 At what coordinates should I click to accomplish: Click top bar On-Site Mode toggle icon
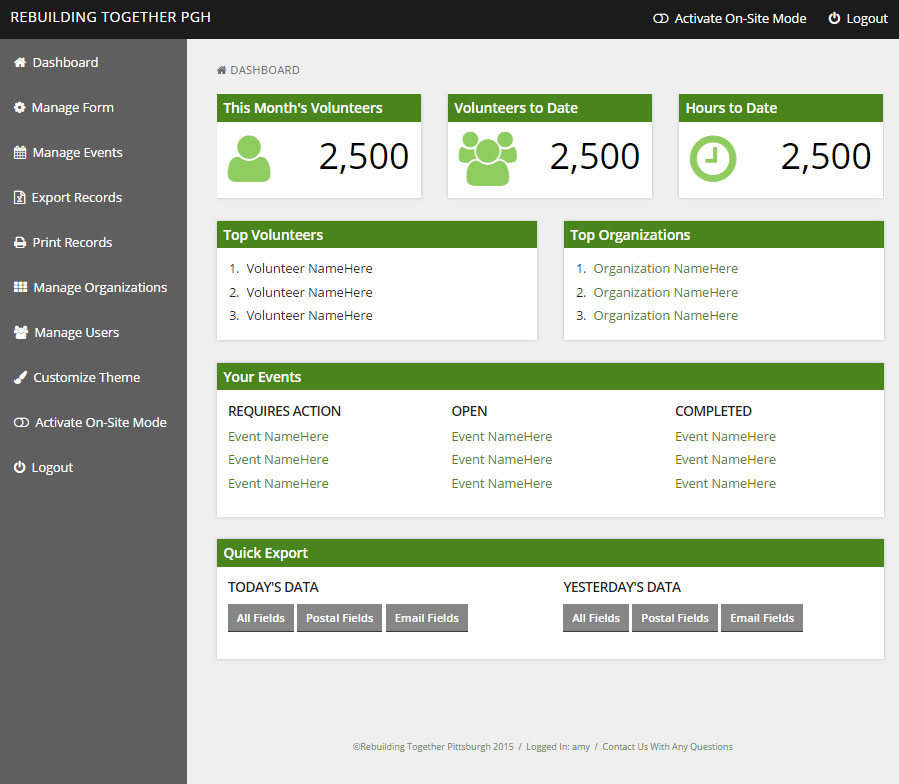660,18
